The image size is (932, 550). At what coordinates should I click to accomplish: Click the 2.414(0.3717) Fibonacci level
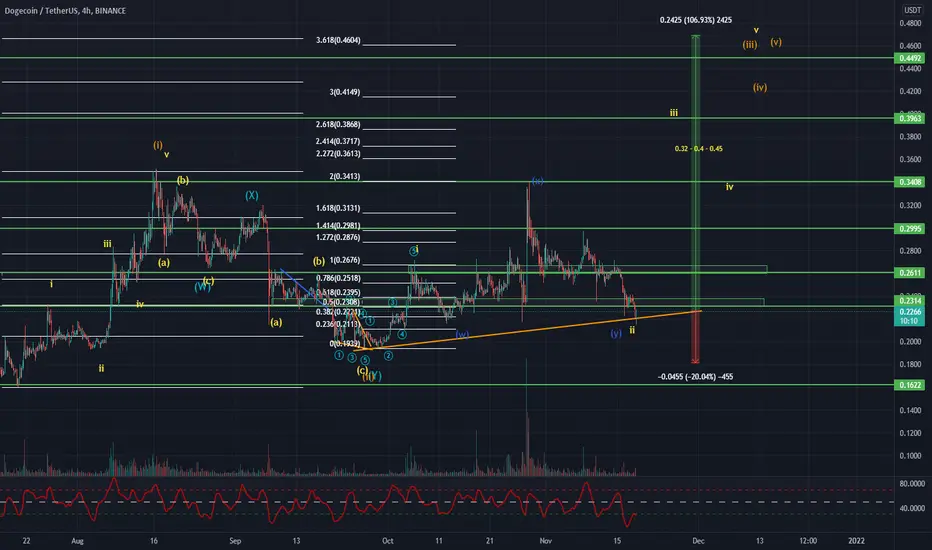pos(338,142)
